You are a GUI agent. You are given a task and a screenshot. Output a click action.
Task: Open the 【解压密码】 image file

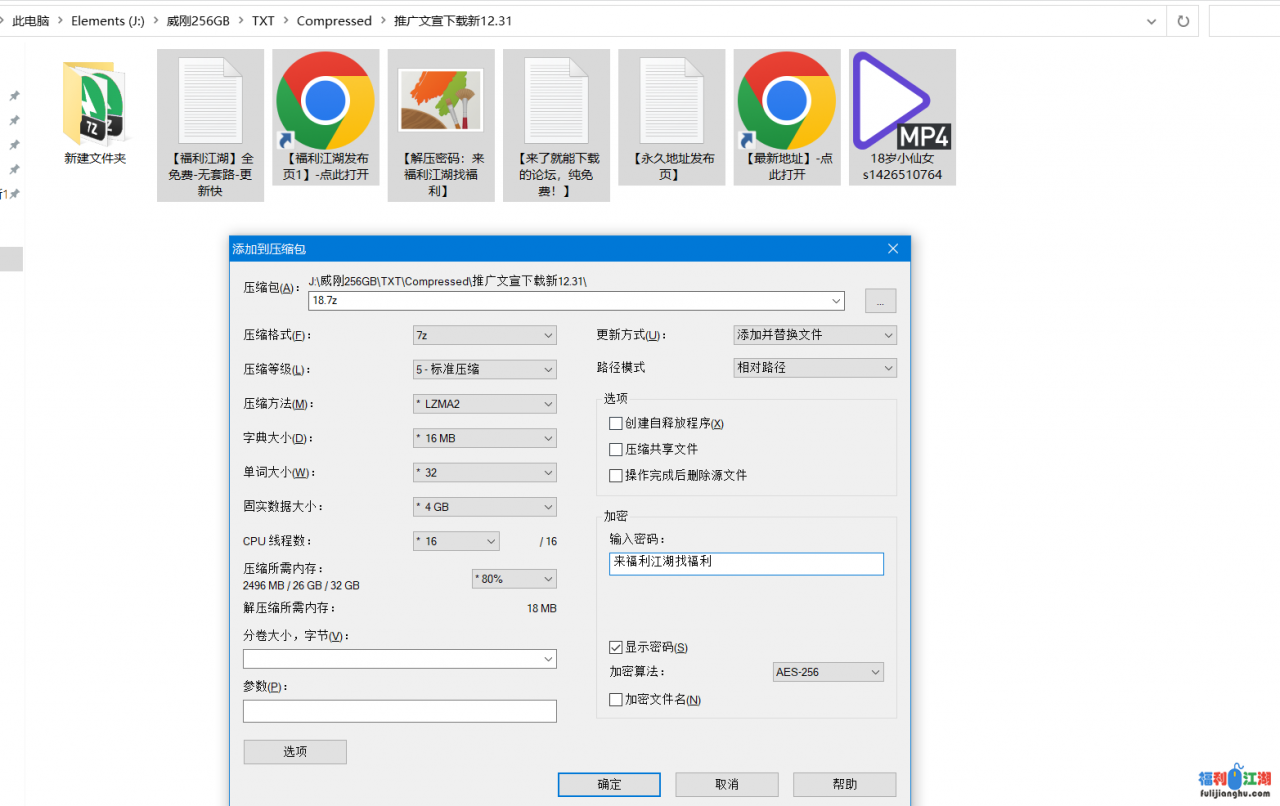tap(440, 100)
